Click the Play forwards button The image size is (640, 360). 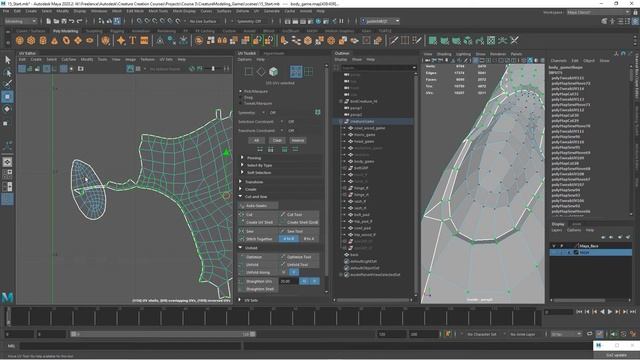610,312
